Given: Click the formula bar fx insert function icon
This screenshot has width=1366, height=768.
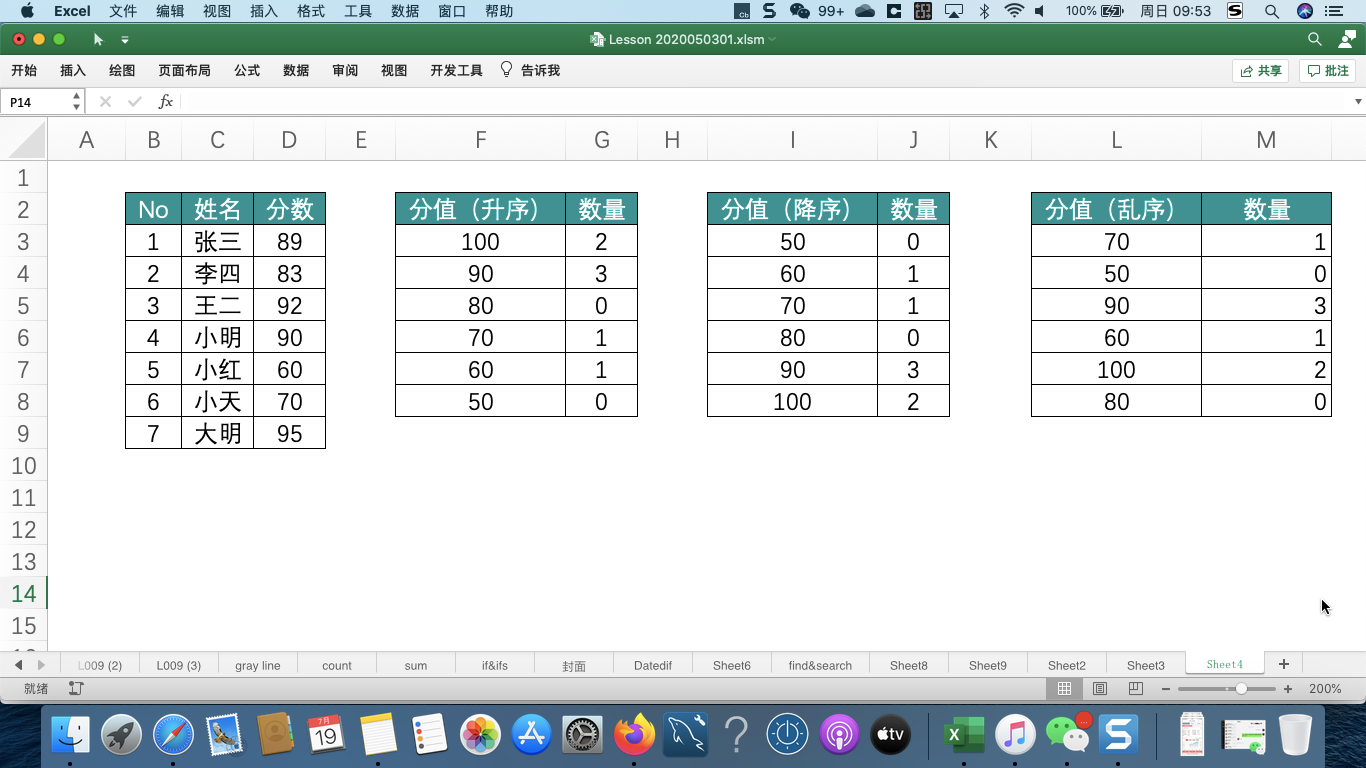Looking at the screenshot, I should click(166, 102).
